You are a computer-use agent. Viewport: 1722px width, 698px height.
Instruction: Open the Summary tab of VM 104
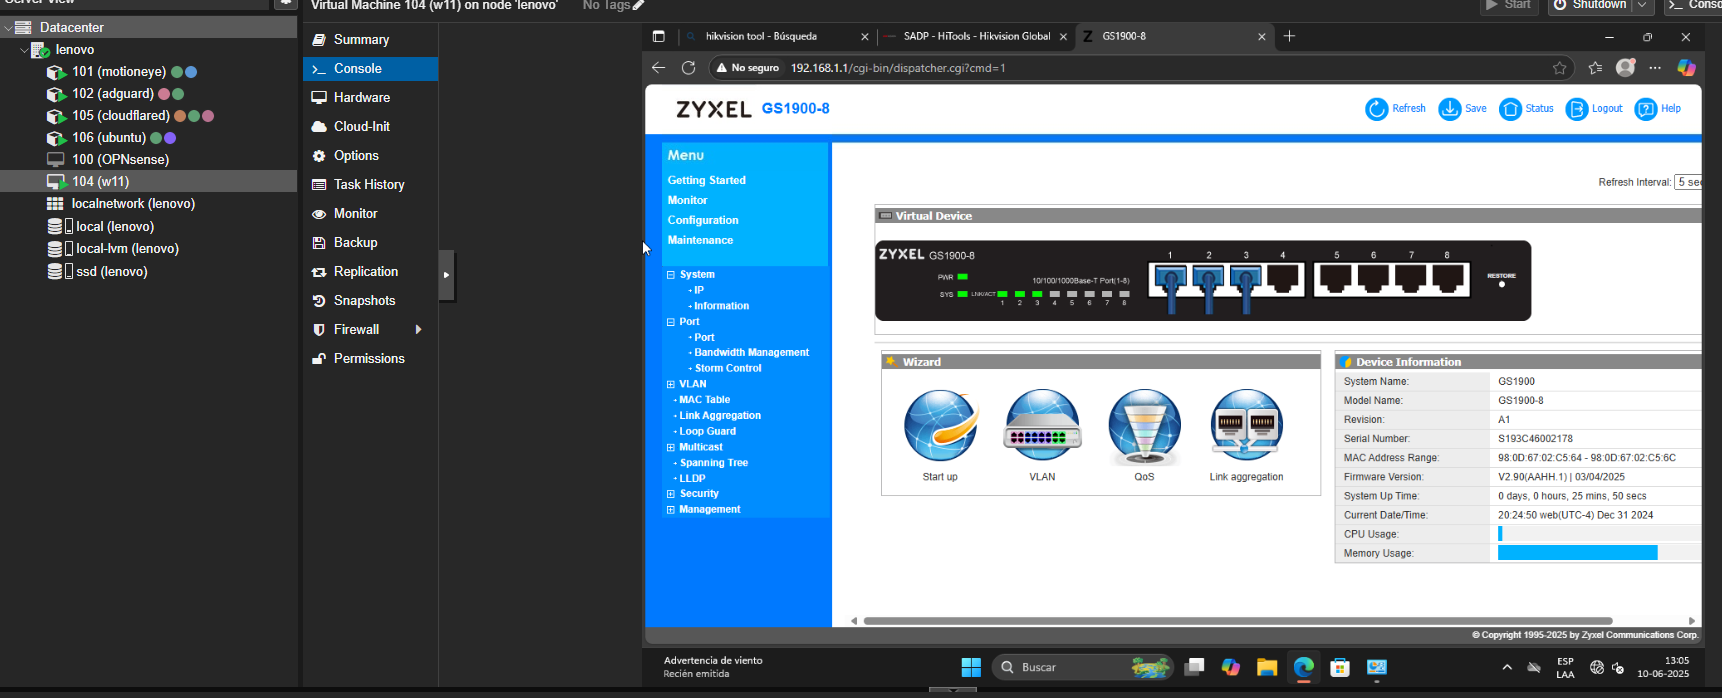(x=371, y=40)
